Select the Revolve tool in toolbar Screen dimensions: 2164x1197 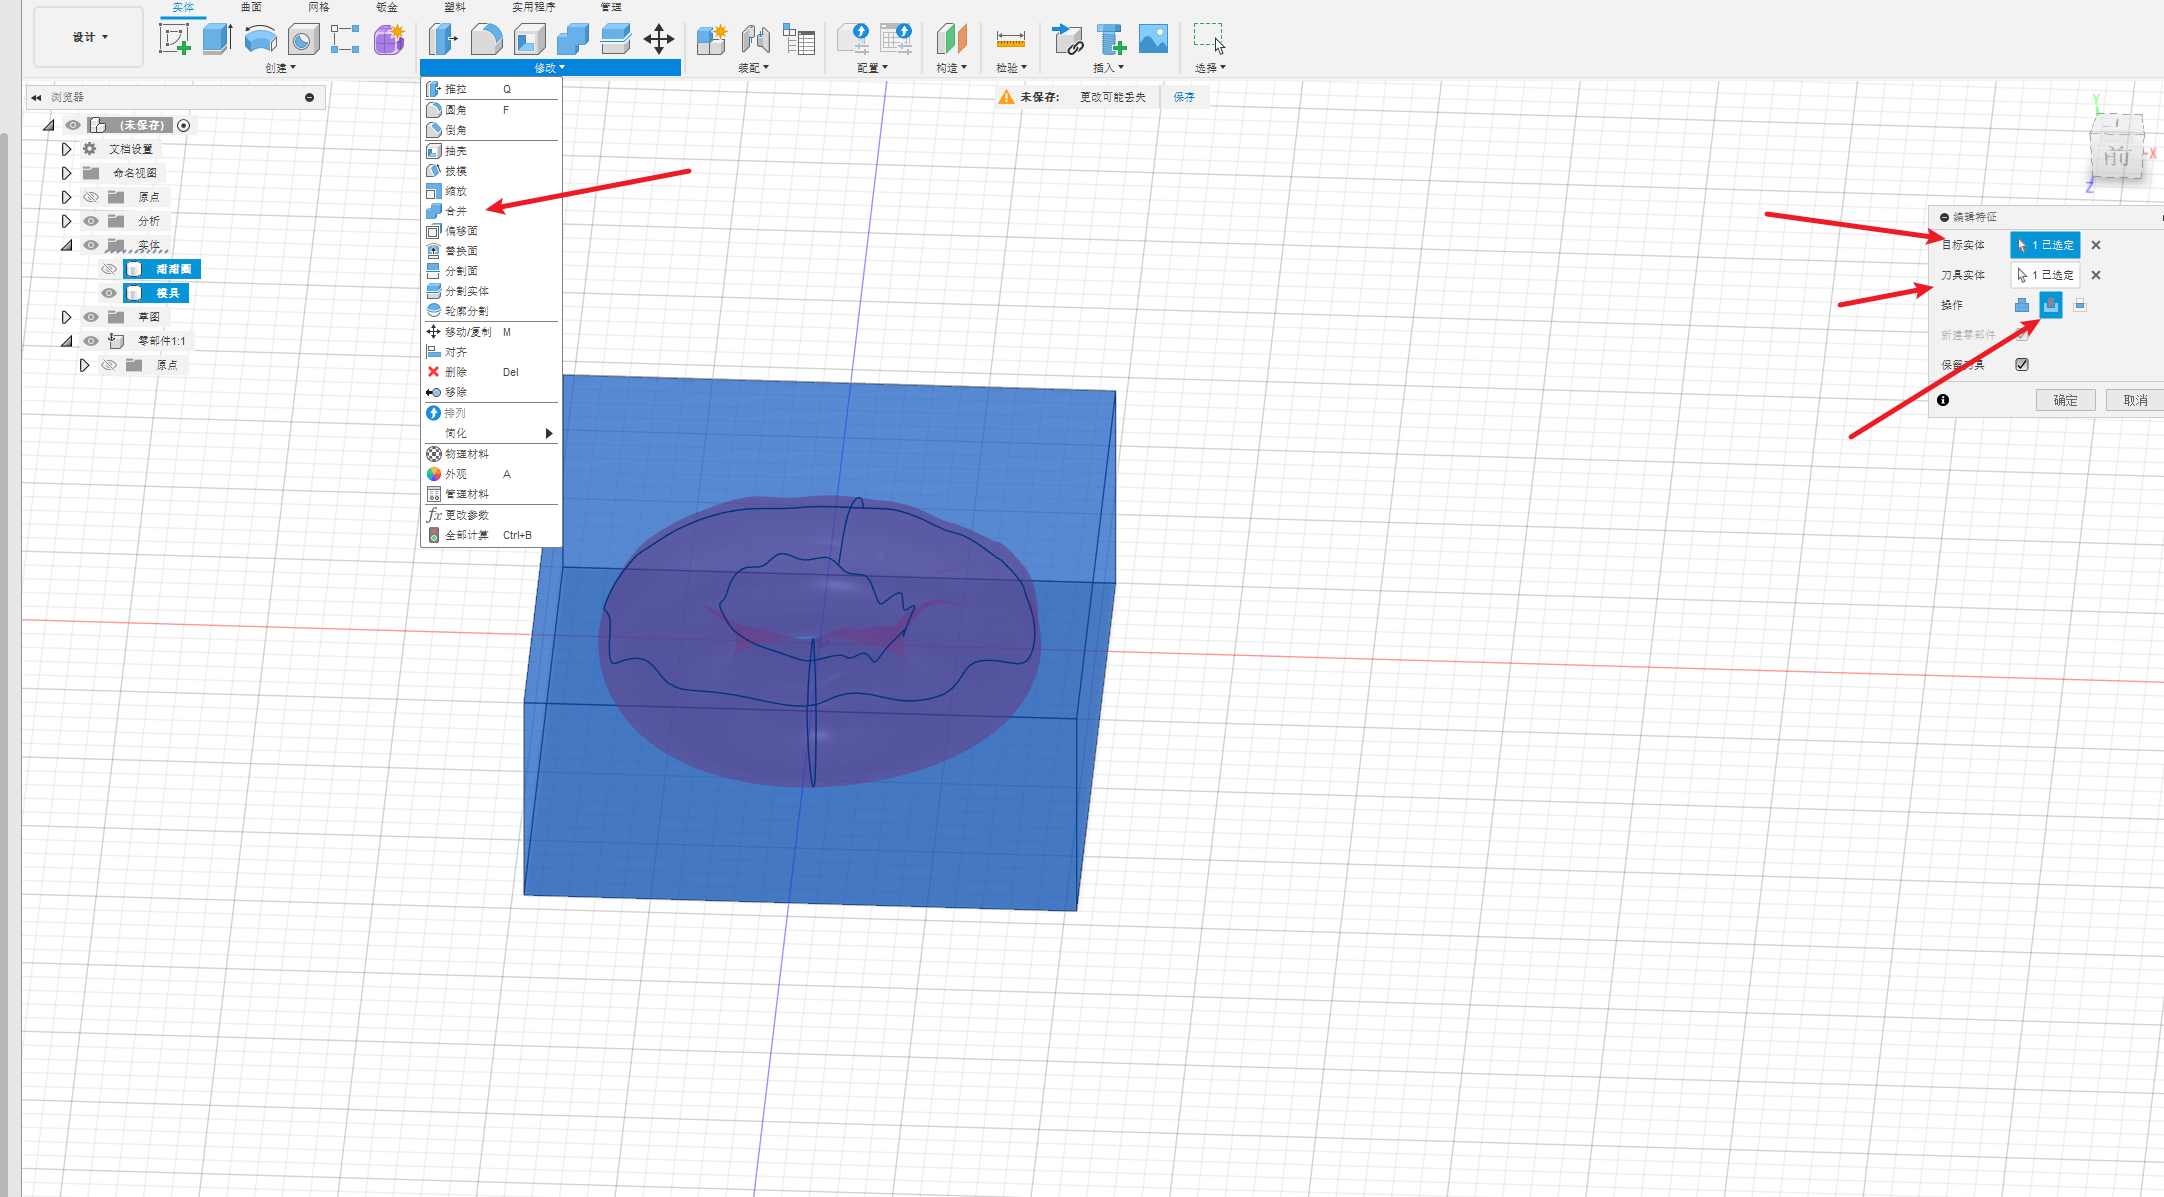pyautogui.click(x=260, y=39)
